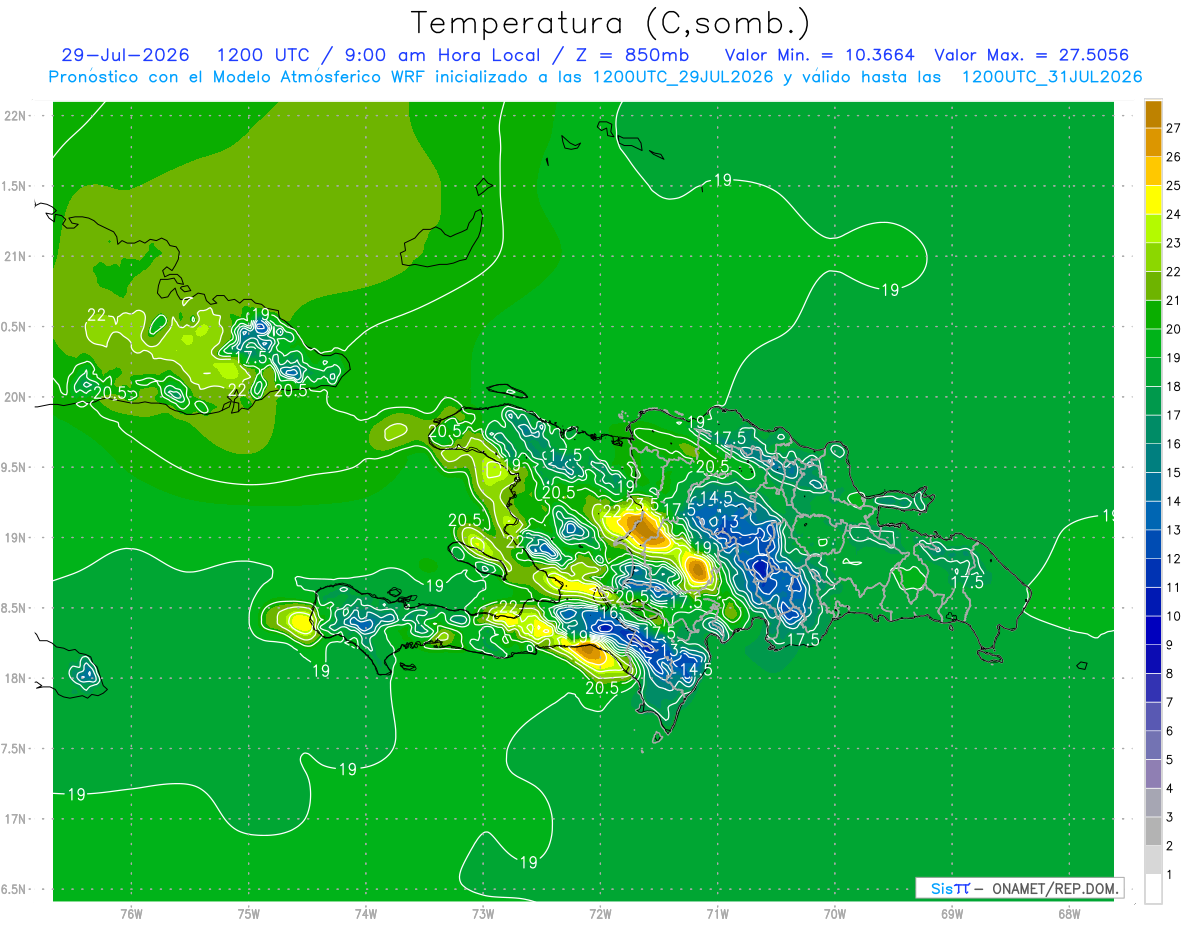This screenshot has width=1200, height=927.
Task: Click the number 25 on the colorbar
Action: coord(1174,186)
